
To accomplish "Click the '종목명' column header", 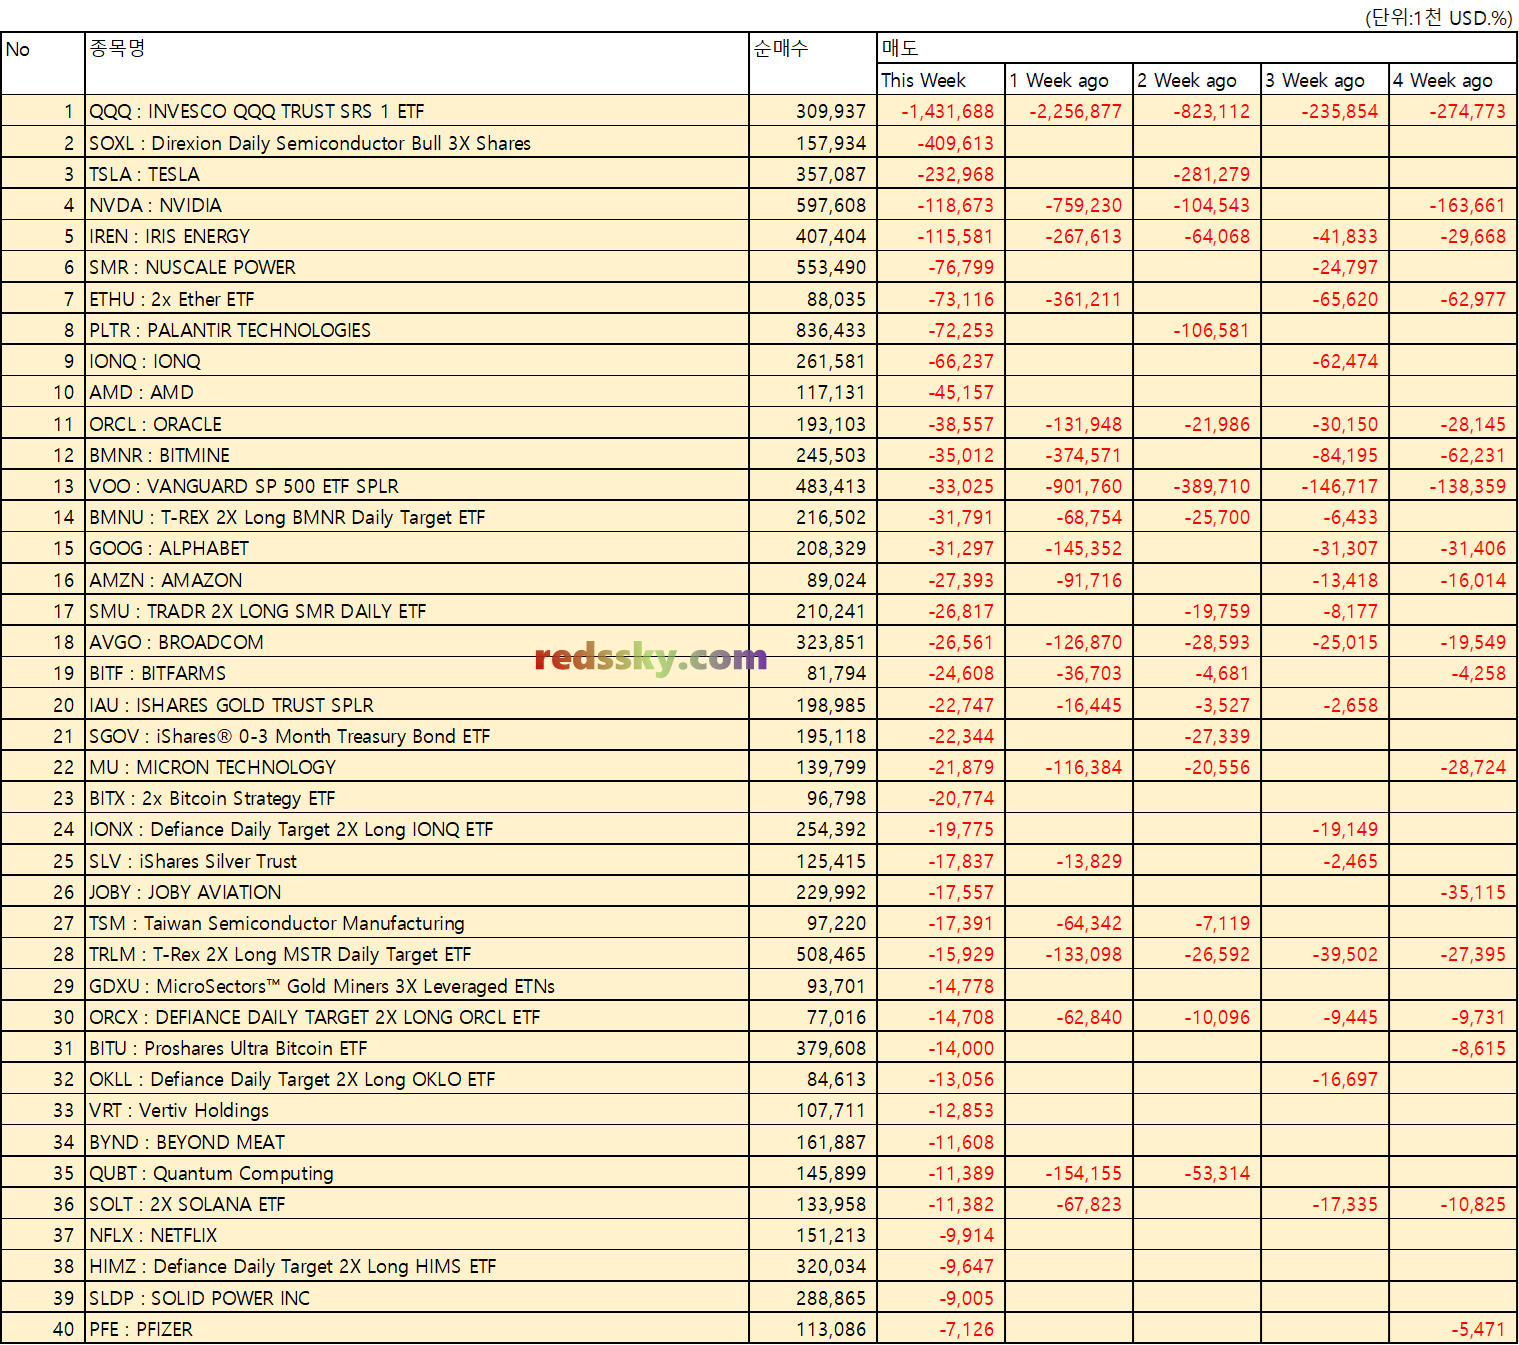I will (x=417, y=64).
